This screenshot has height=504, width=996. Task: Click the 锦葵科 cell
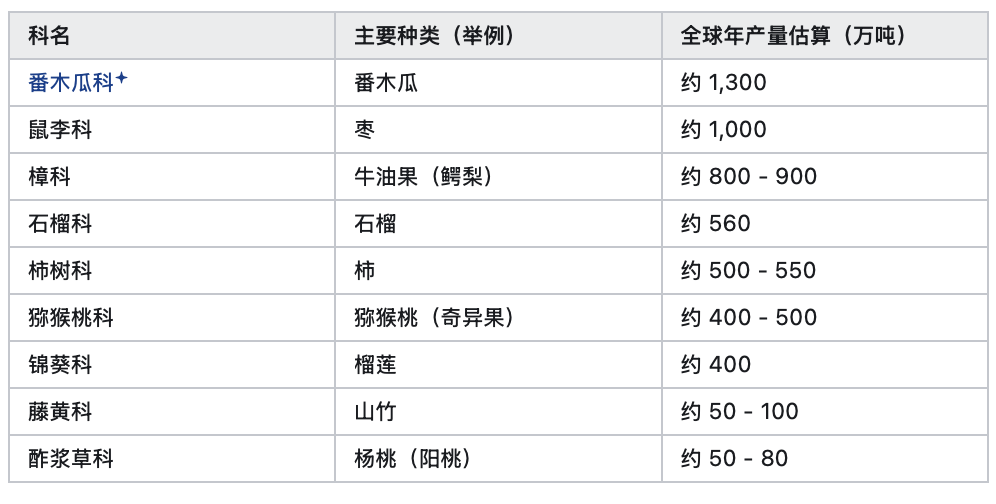click(x=172, y=365)
